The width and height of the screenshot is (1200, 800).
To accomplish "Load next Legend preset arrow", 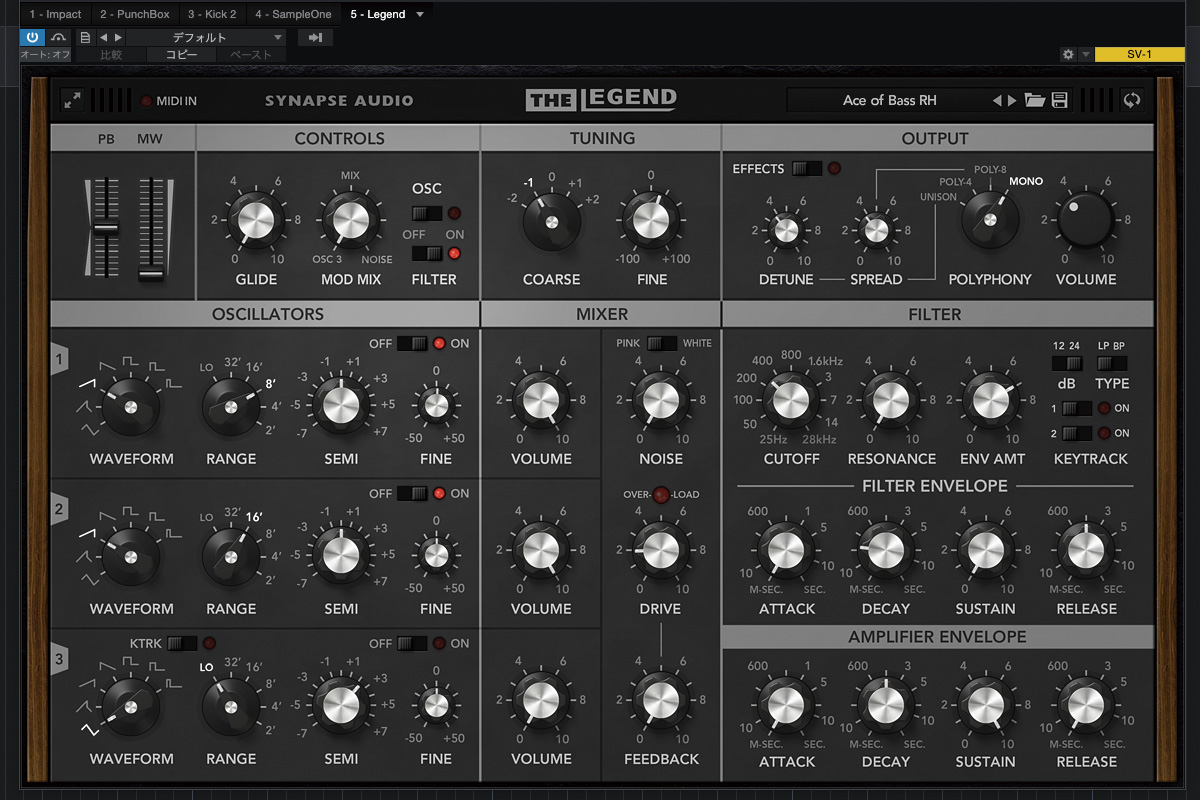I will [x=1012, y=100].
